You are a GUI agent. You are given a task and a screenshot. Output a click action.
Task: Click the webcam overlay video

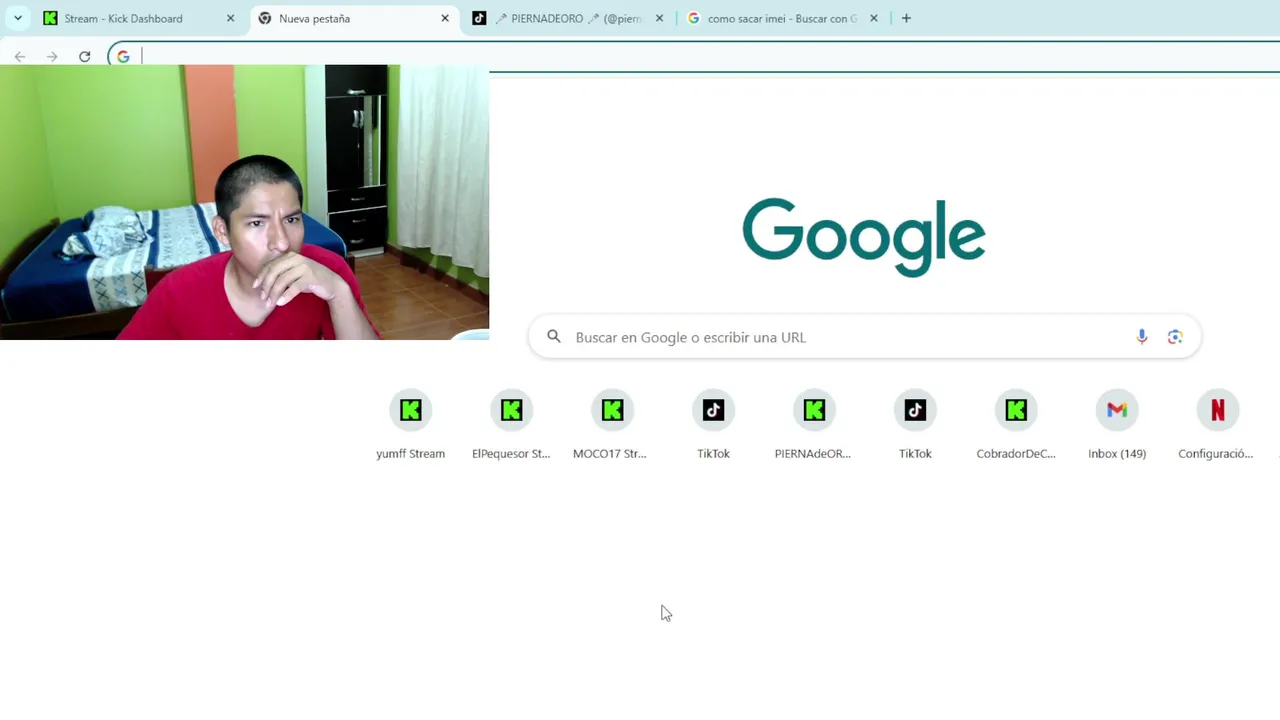[x=244, y=202]
